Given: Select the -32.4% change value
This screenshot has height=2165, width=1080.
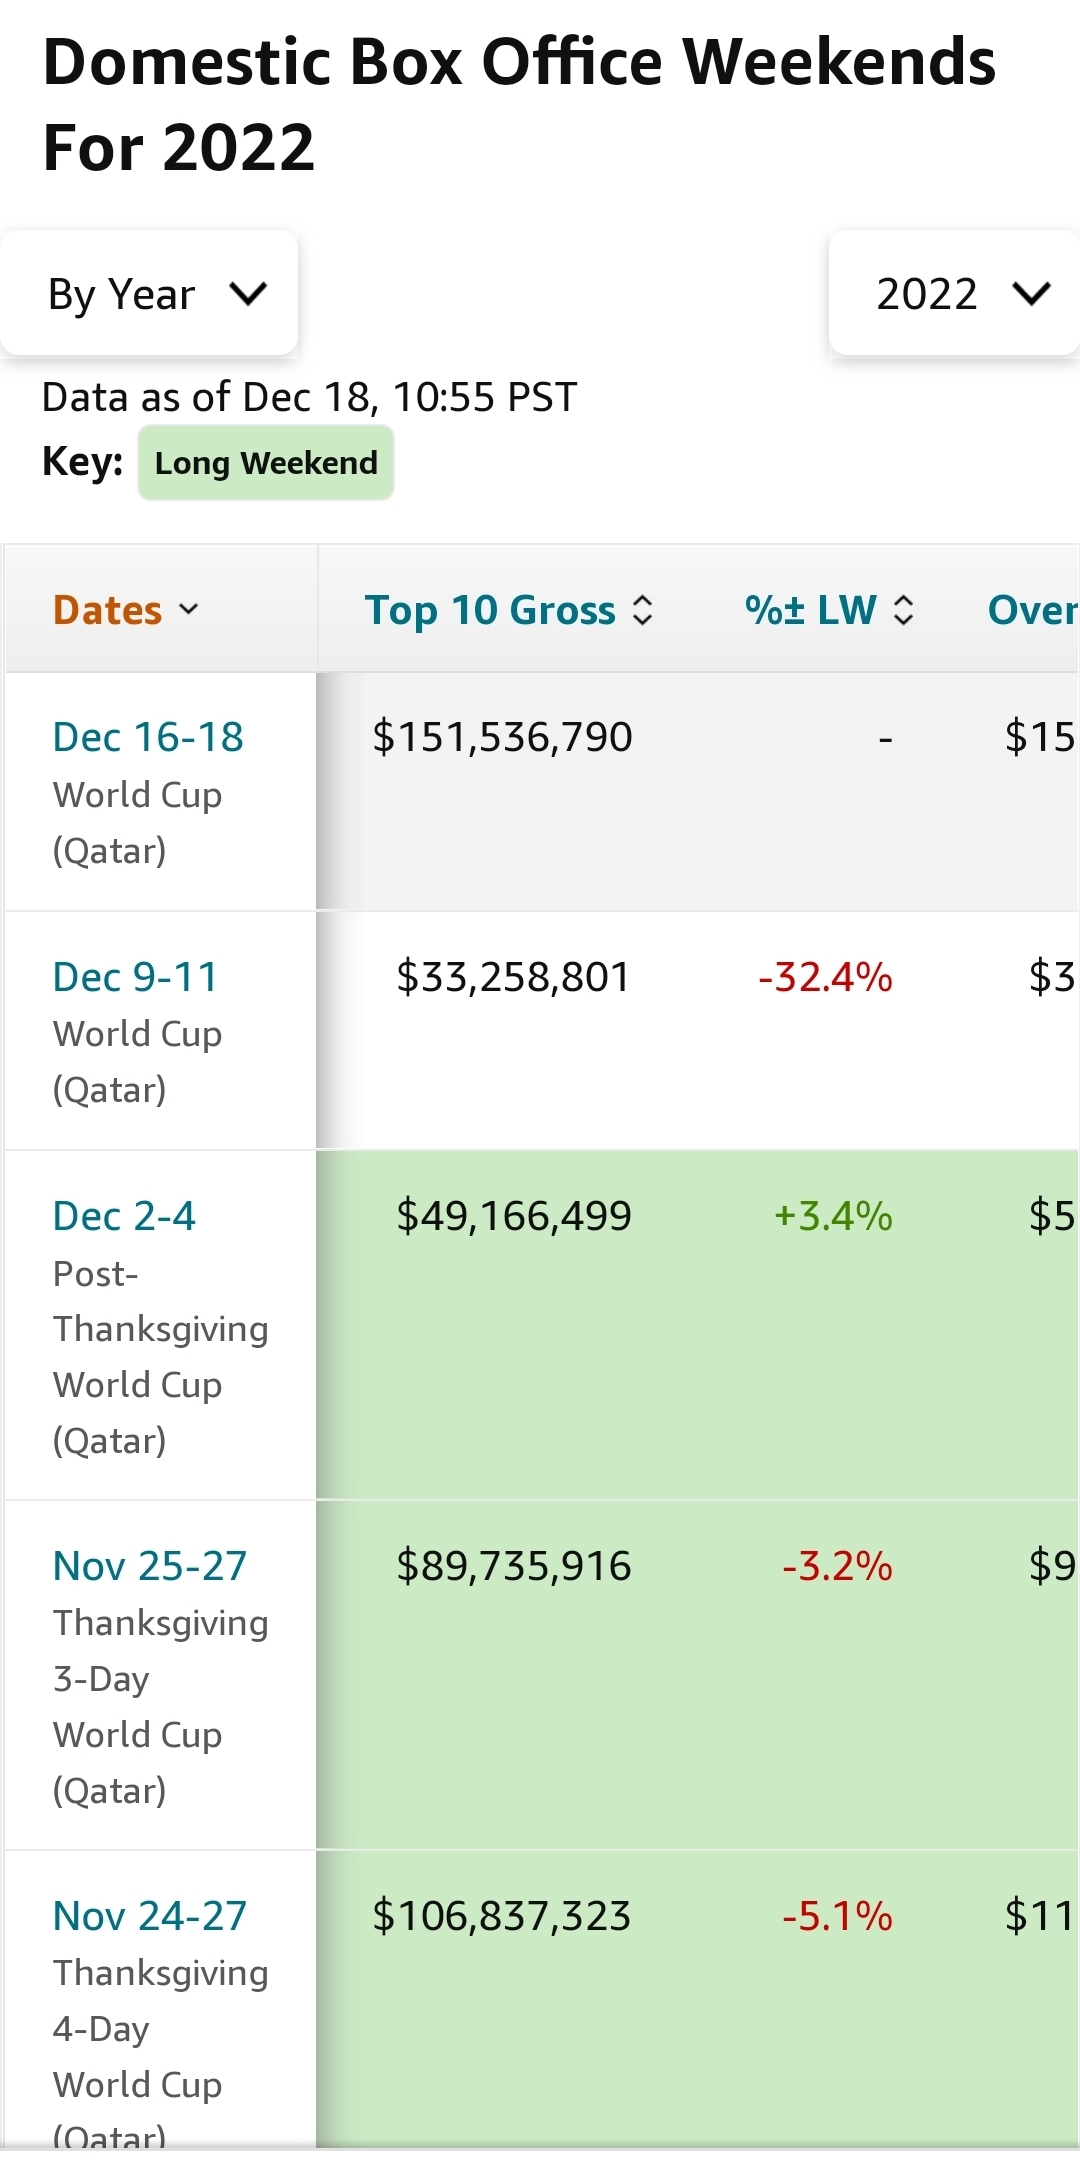Looking at the screenshot, I should [825, 977].
